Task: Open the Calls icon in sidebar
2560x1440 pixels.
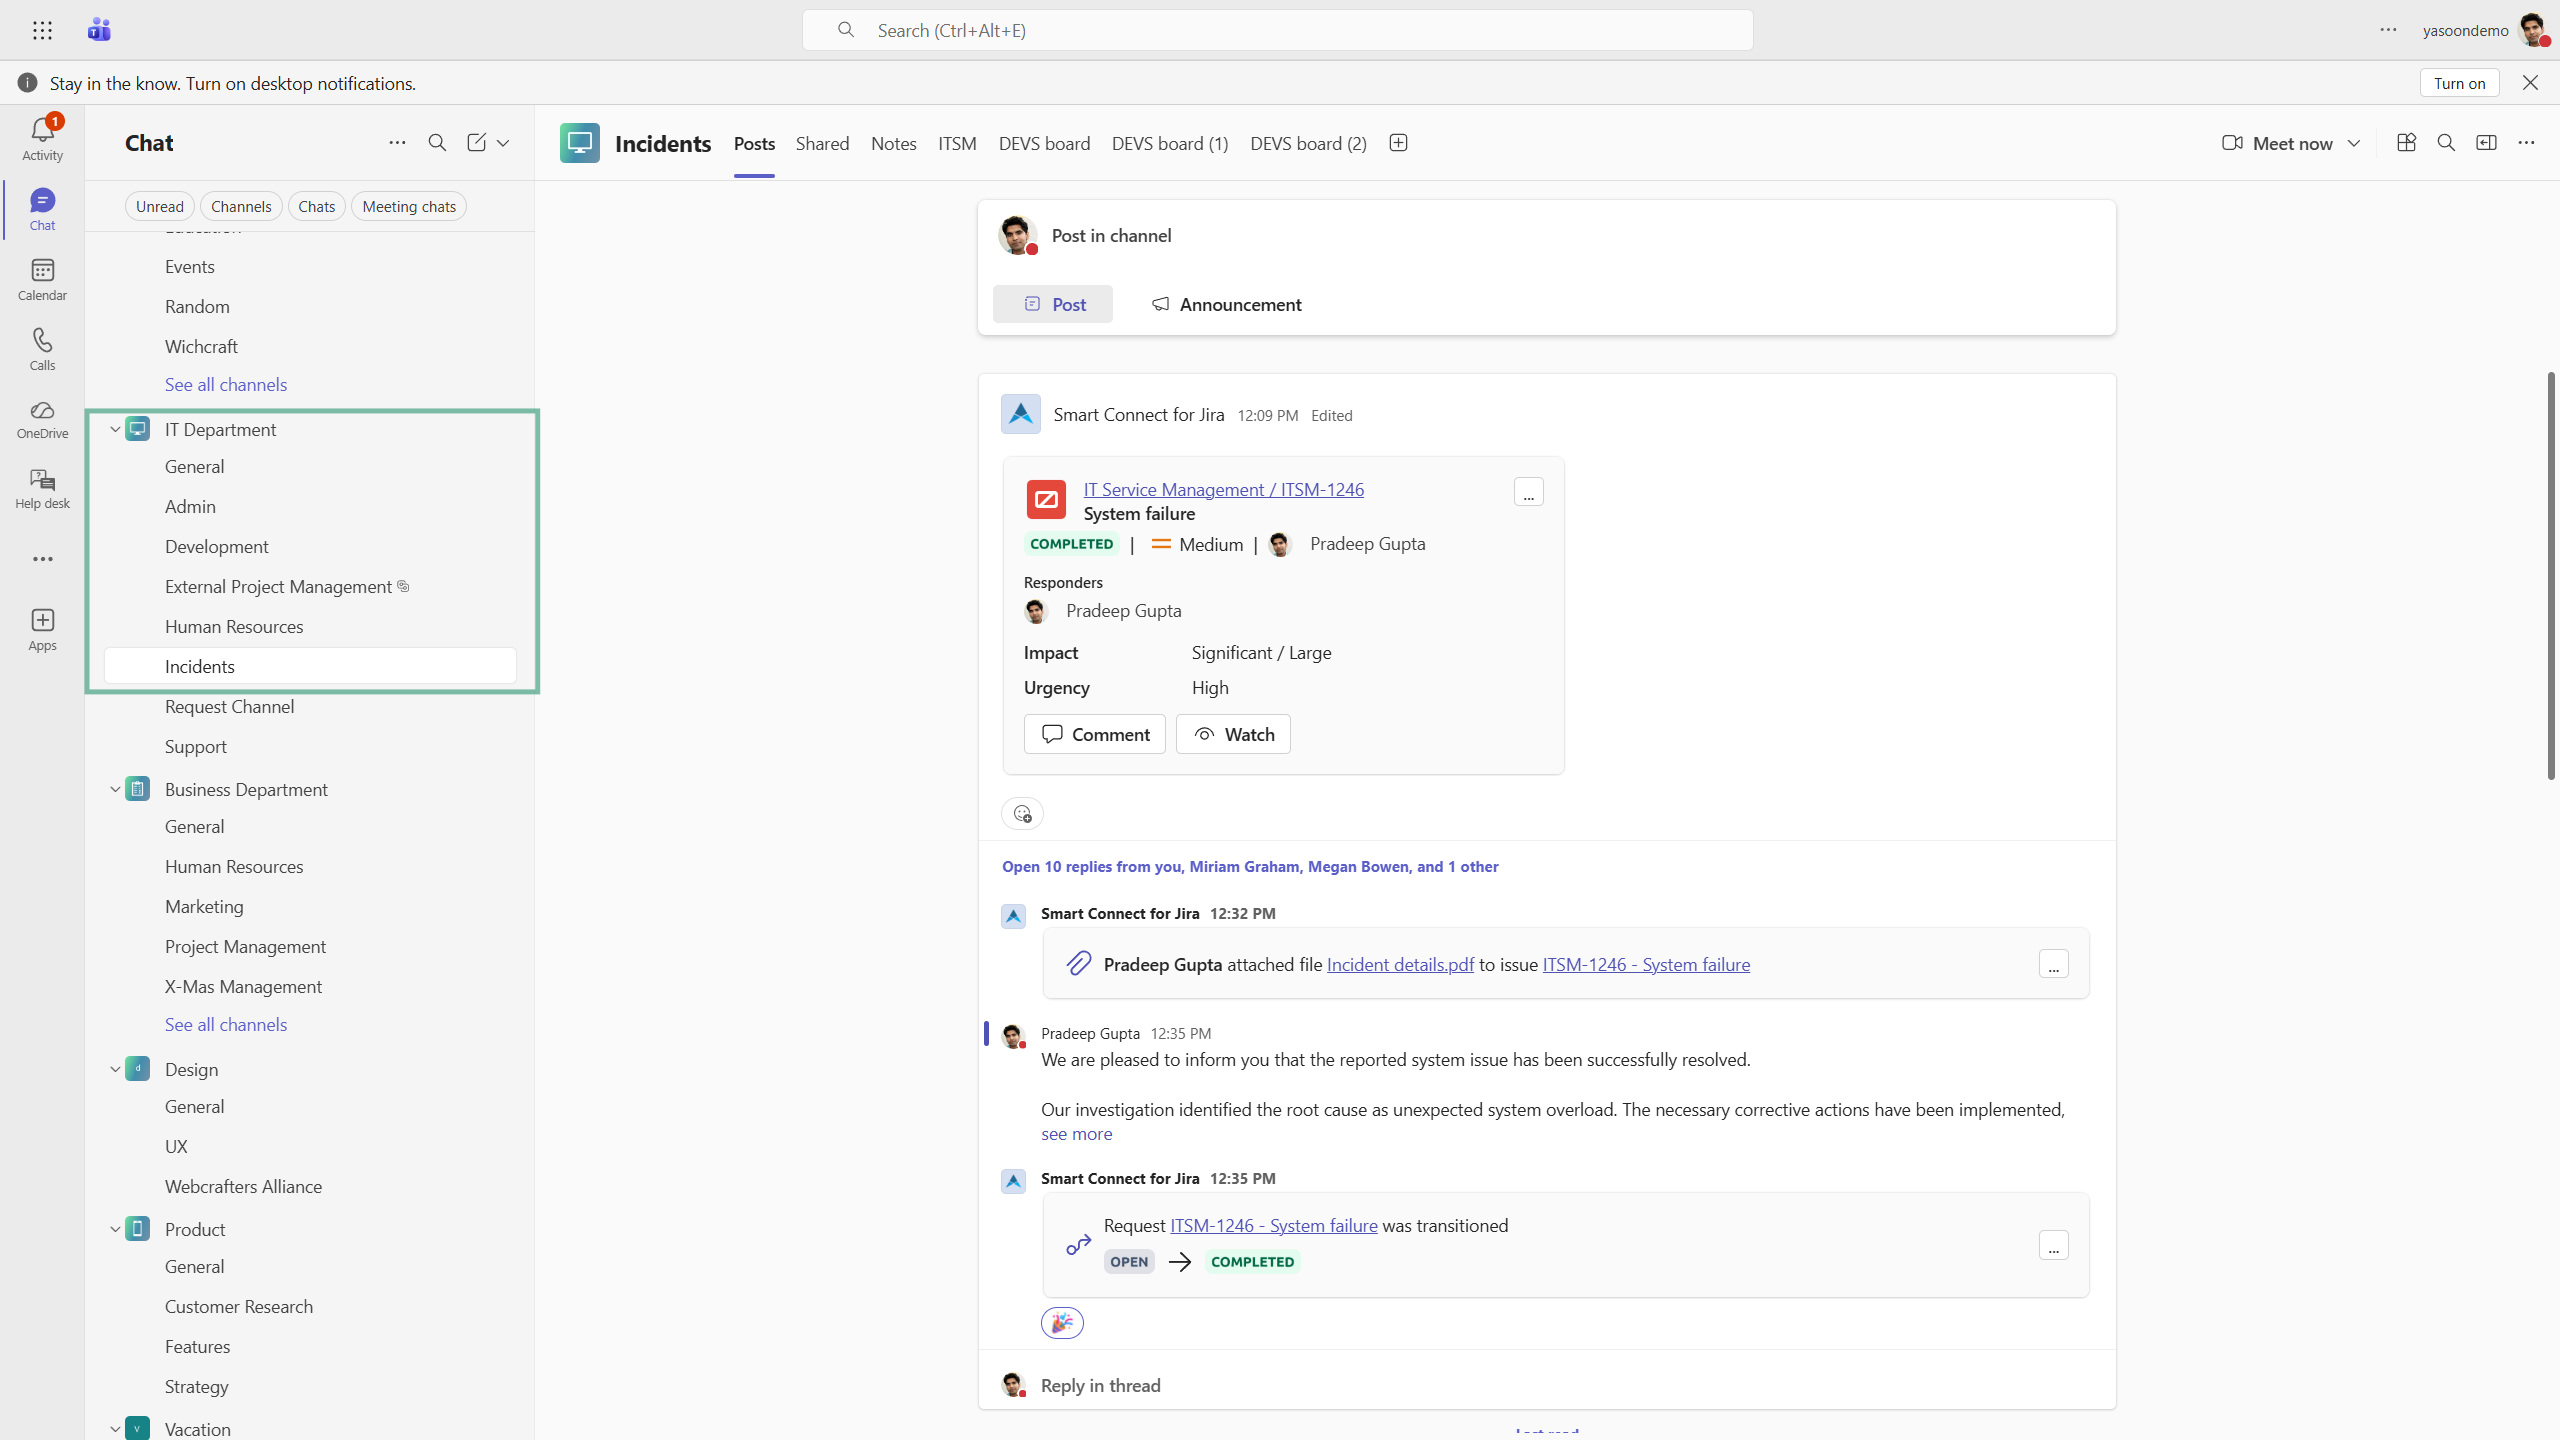Action: (x=42, y=349)
